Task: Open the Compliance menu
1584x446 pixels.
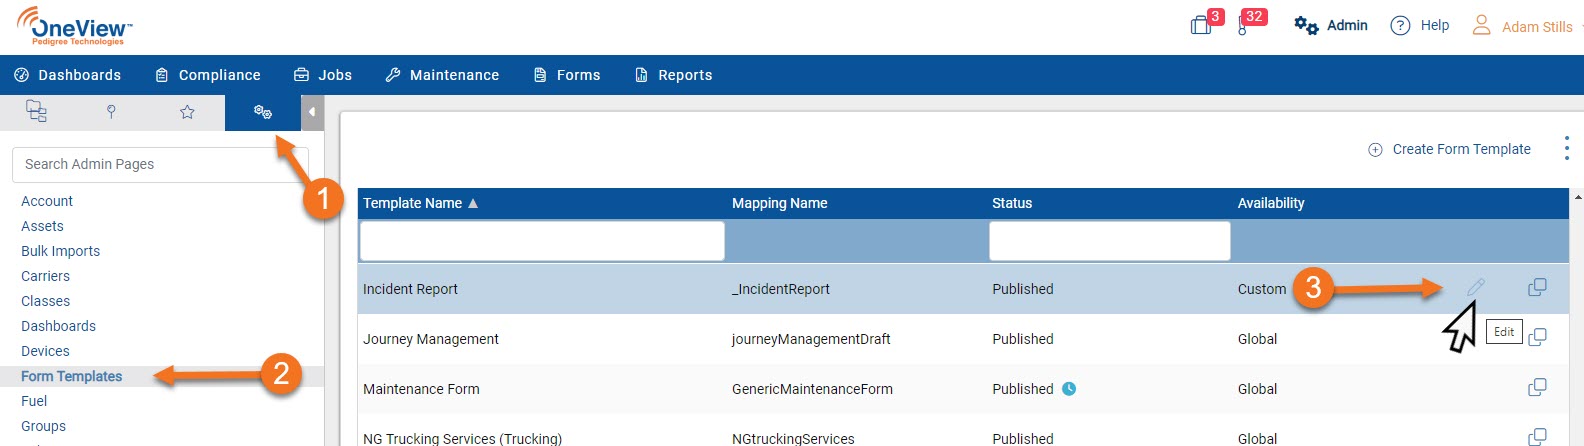Action: [208, 75]
